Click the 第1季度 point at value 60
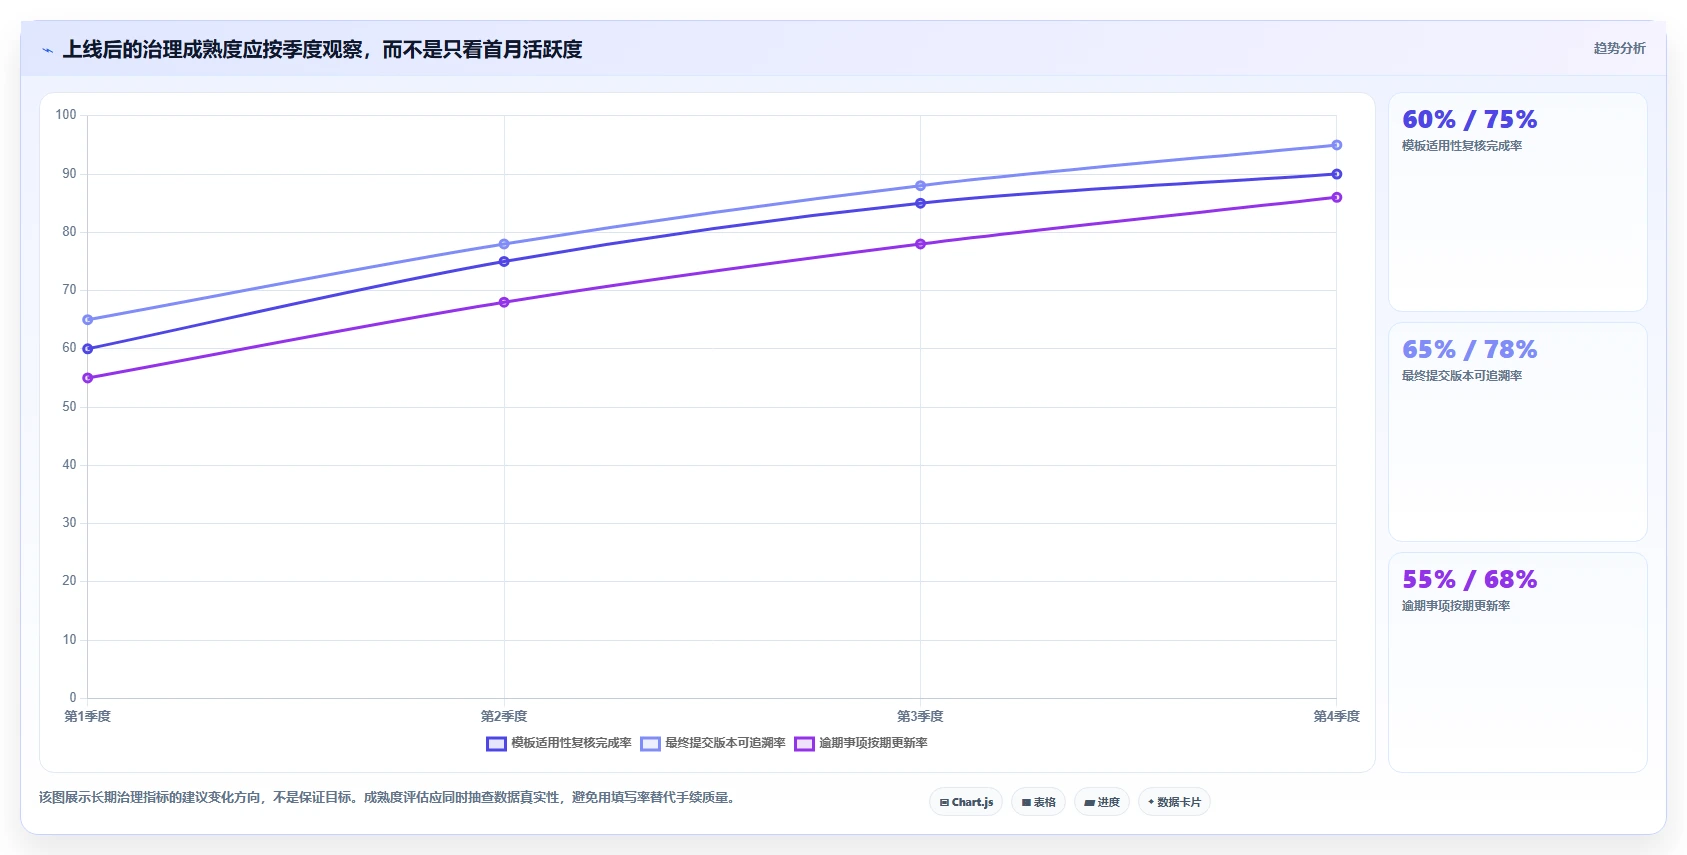Viewport: 1687px width, 855px height. [x=88, y=349]
